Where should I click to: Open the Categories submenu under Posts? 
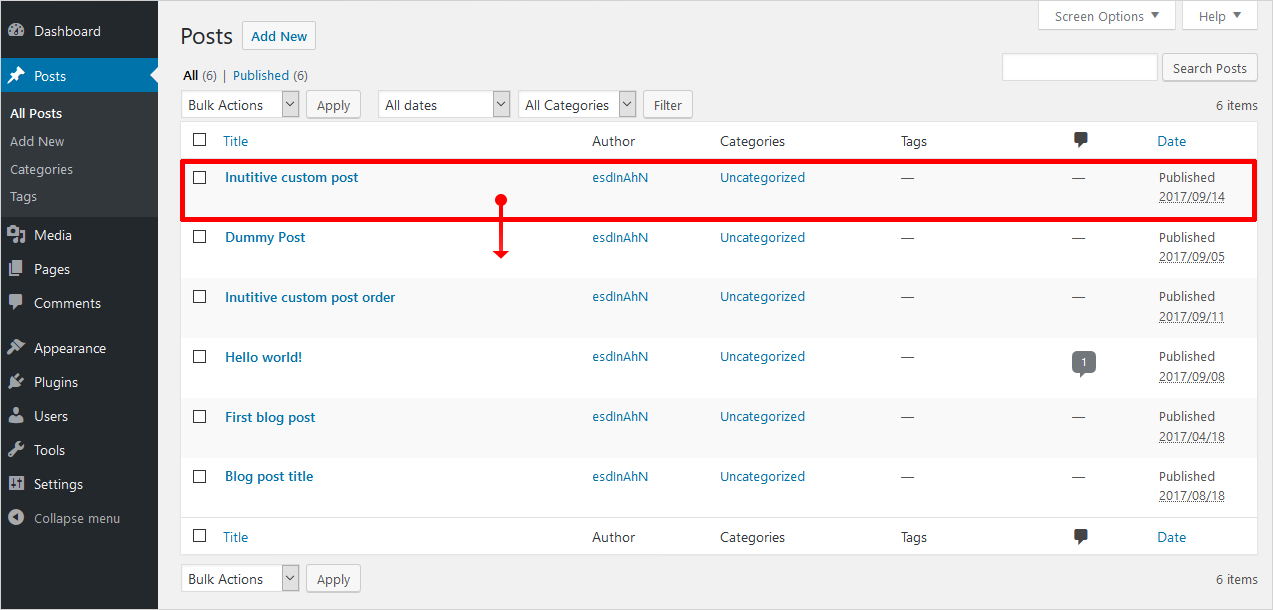click(41, 169)
